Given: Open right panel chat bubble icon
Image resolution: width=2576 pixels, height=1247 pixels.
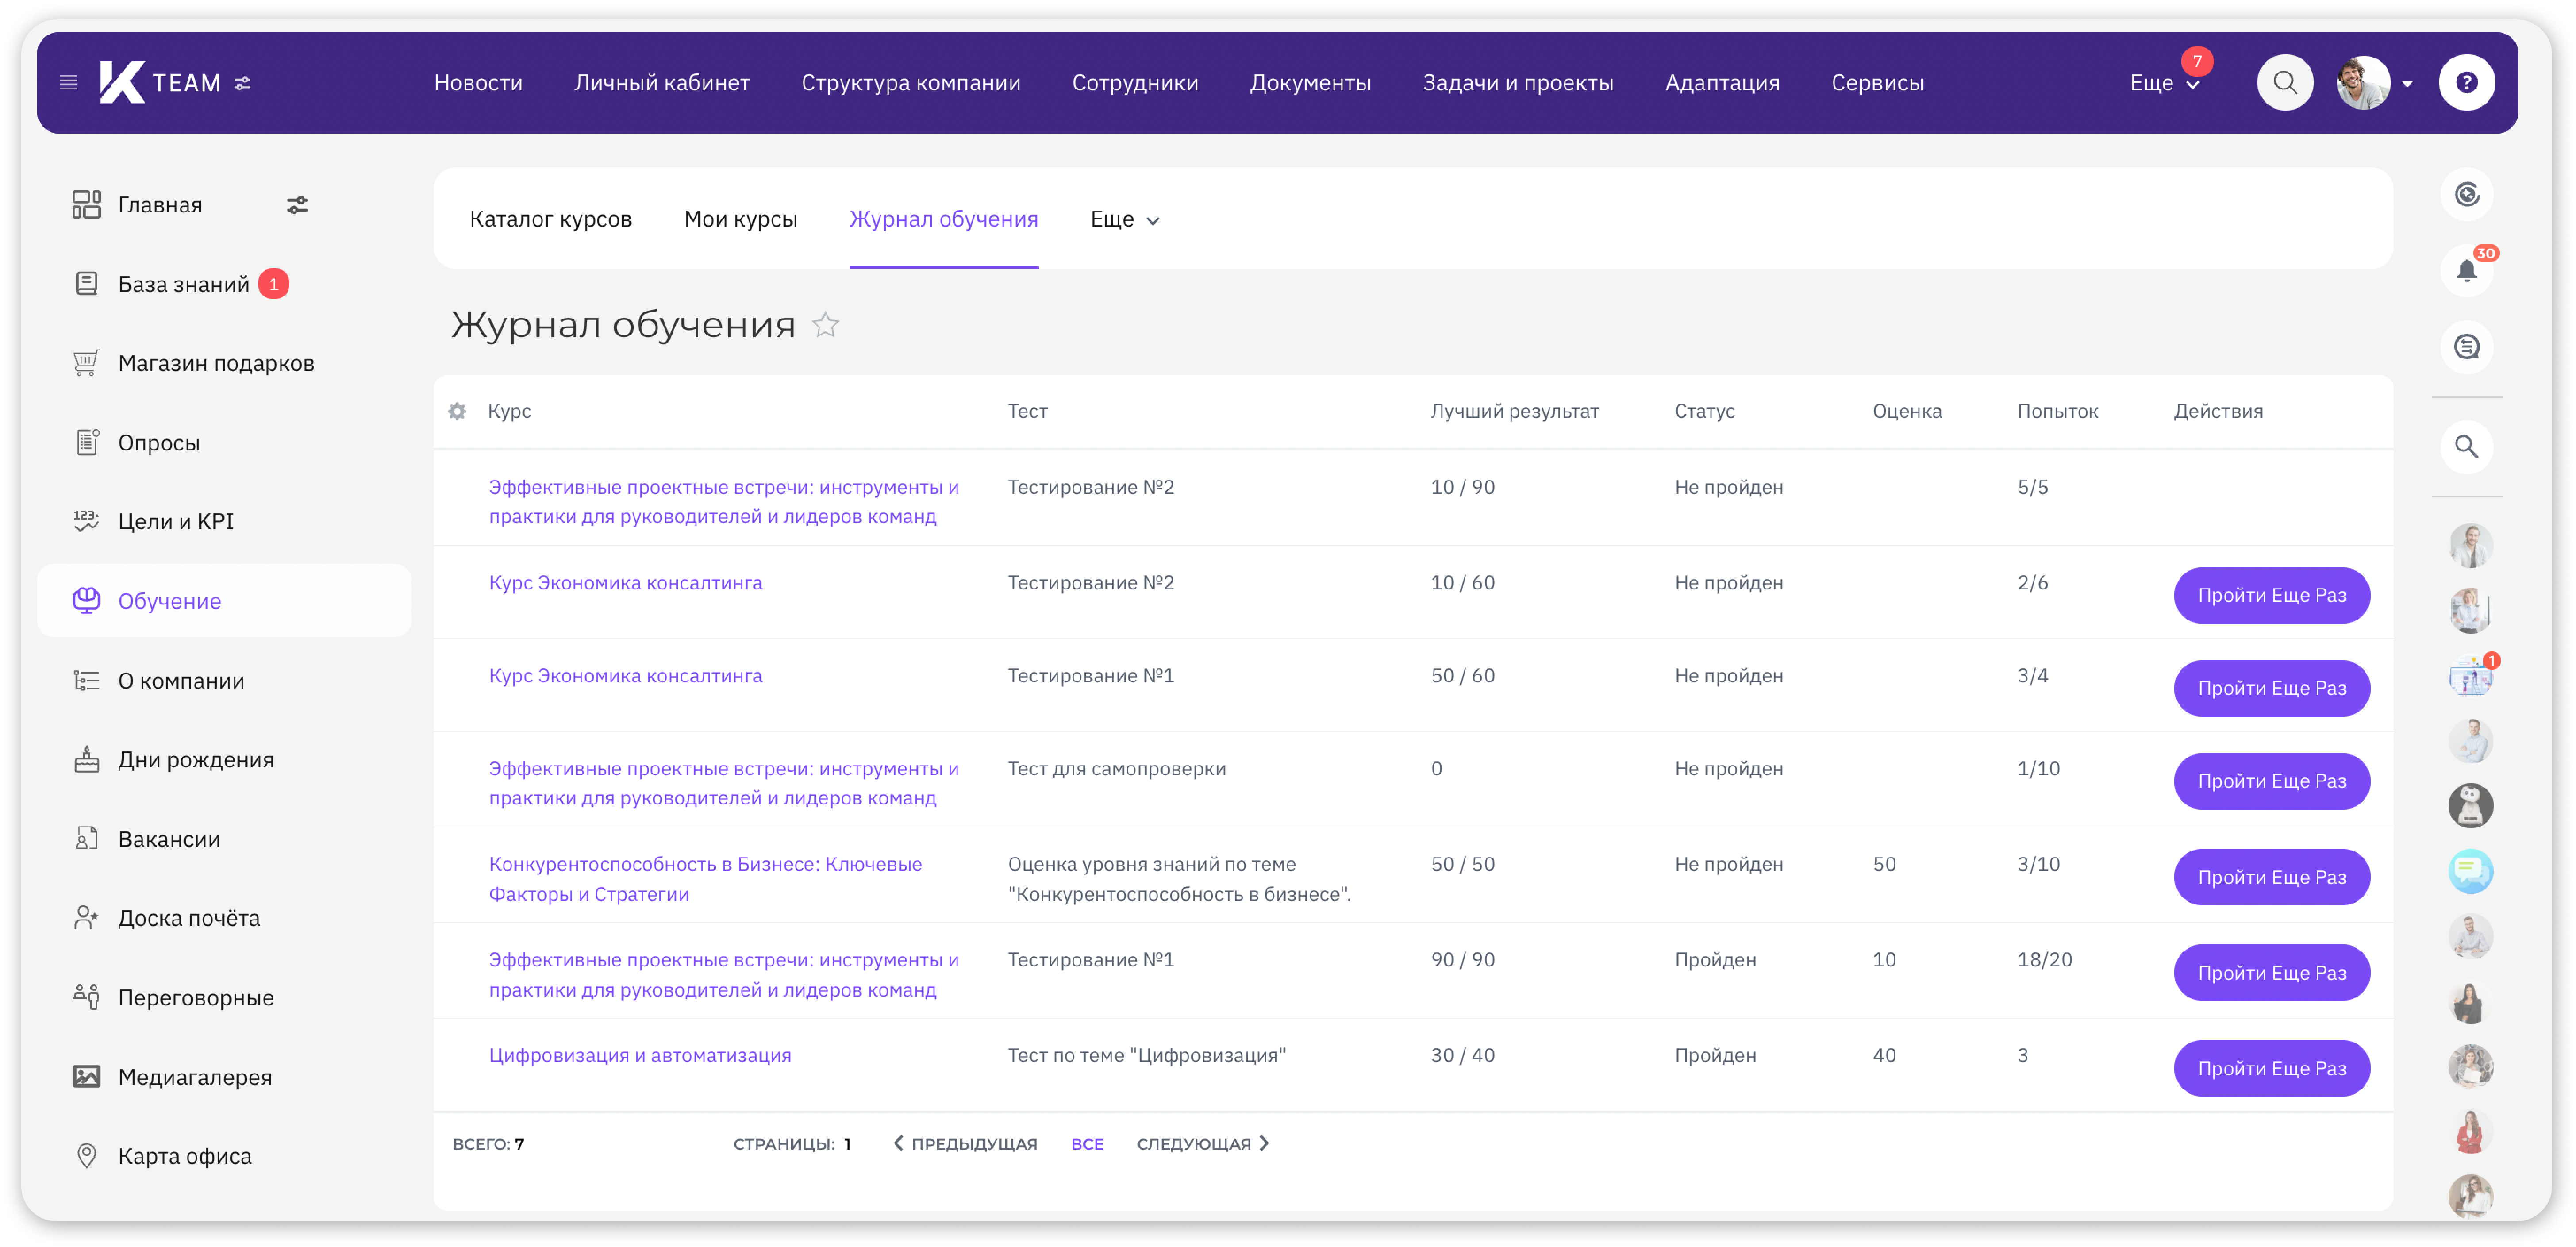Looking at the screenshot, I should click(x=2467, y=347).
